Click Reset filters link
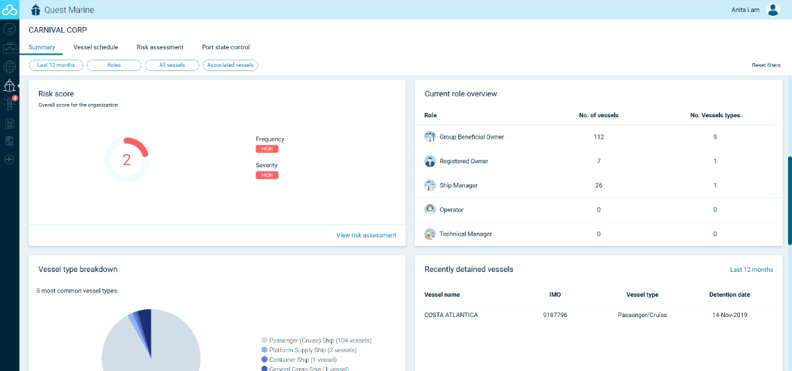 point(766,65)
